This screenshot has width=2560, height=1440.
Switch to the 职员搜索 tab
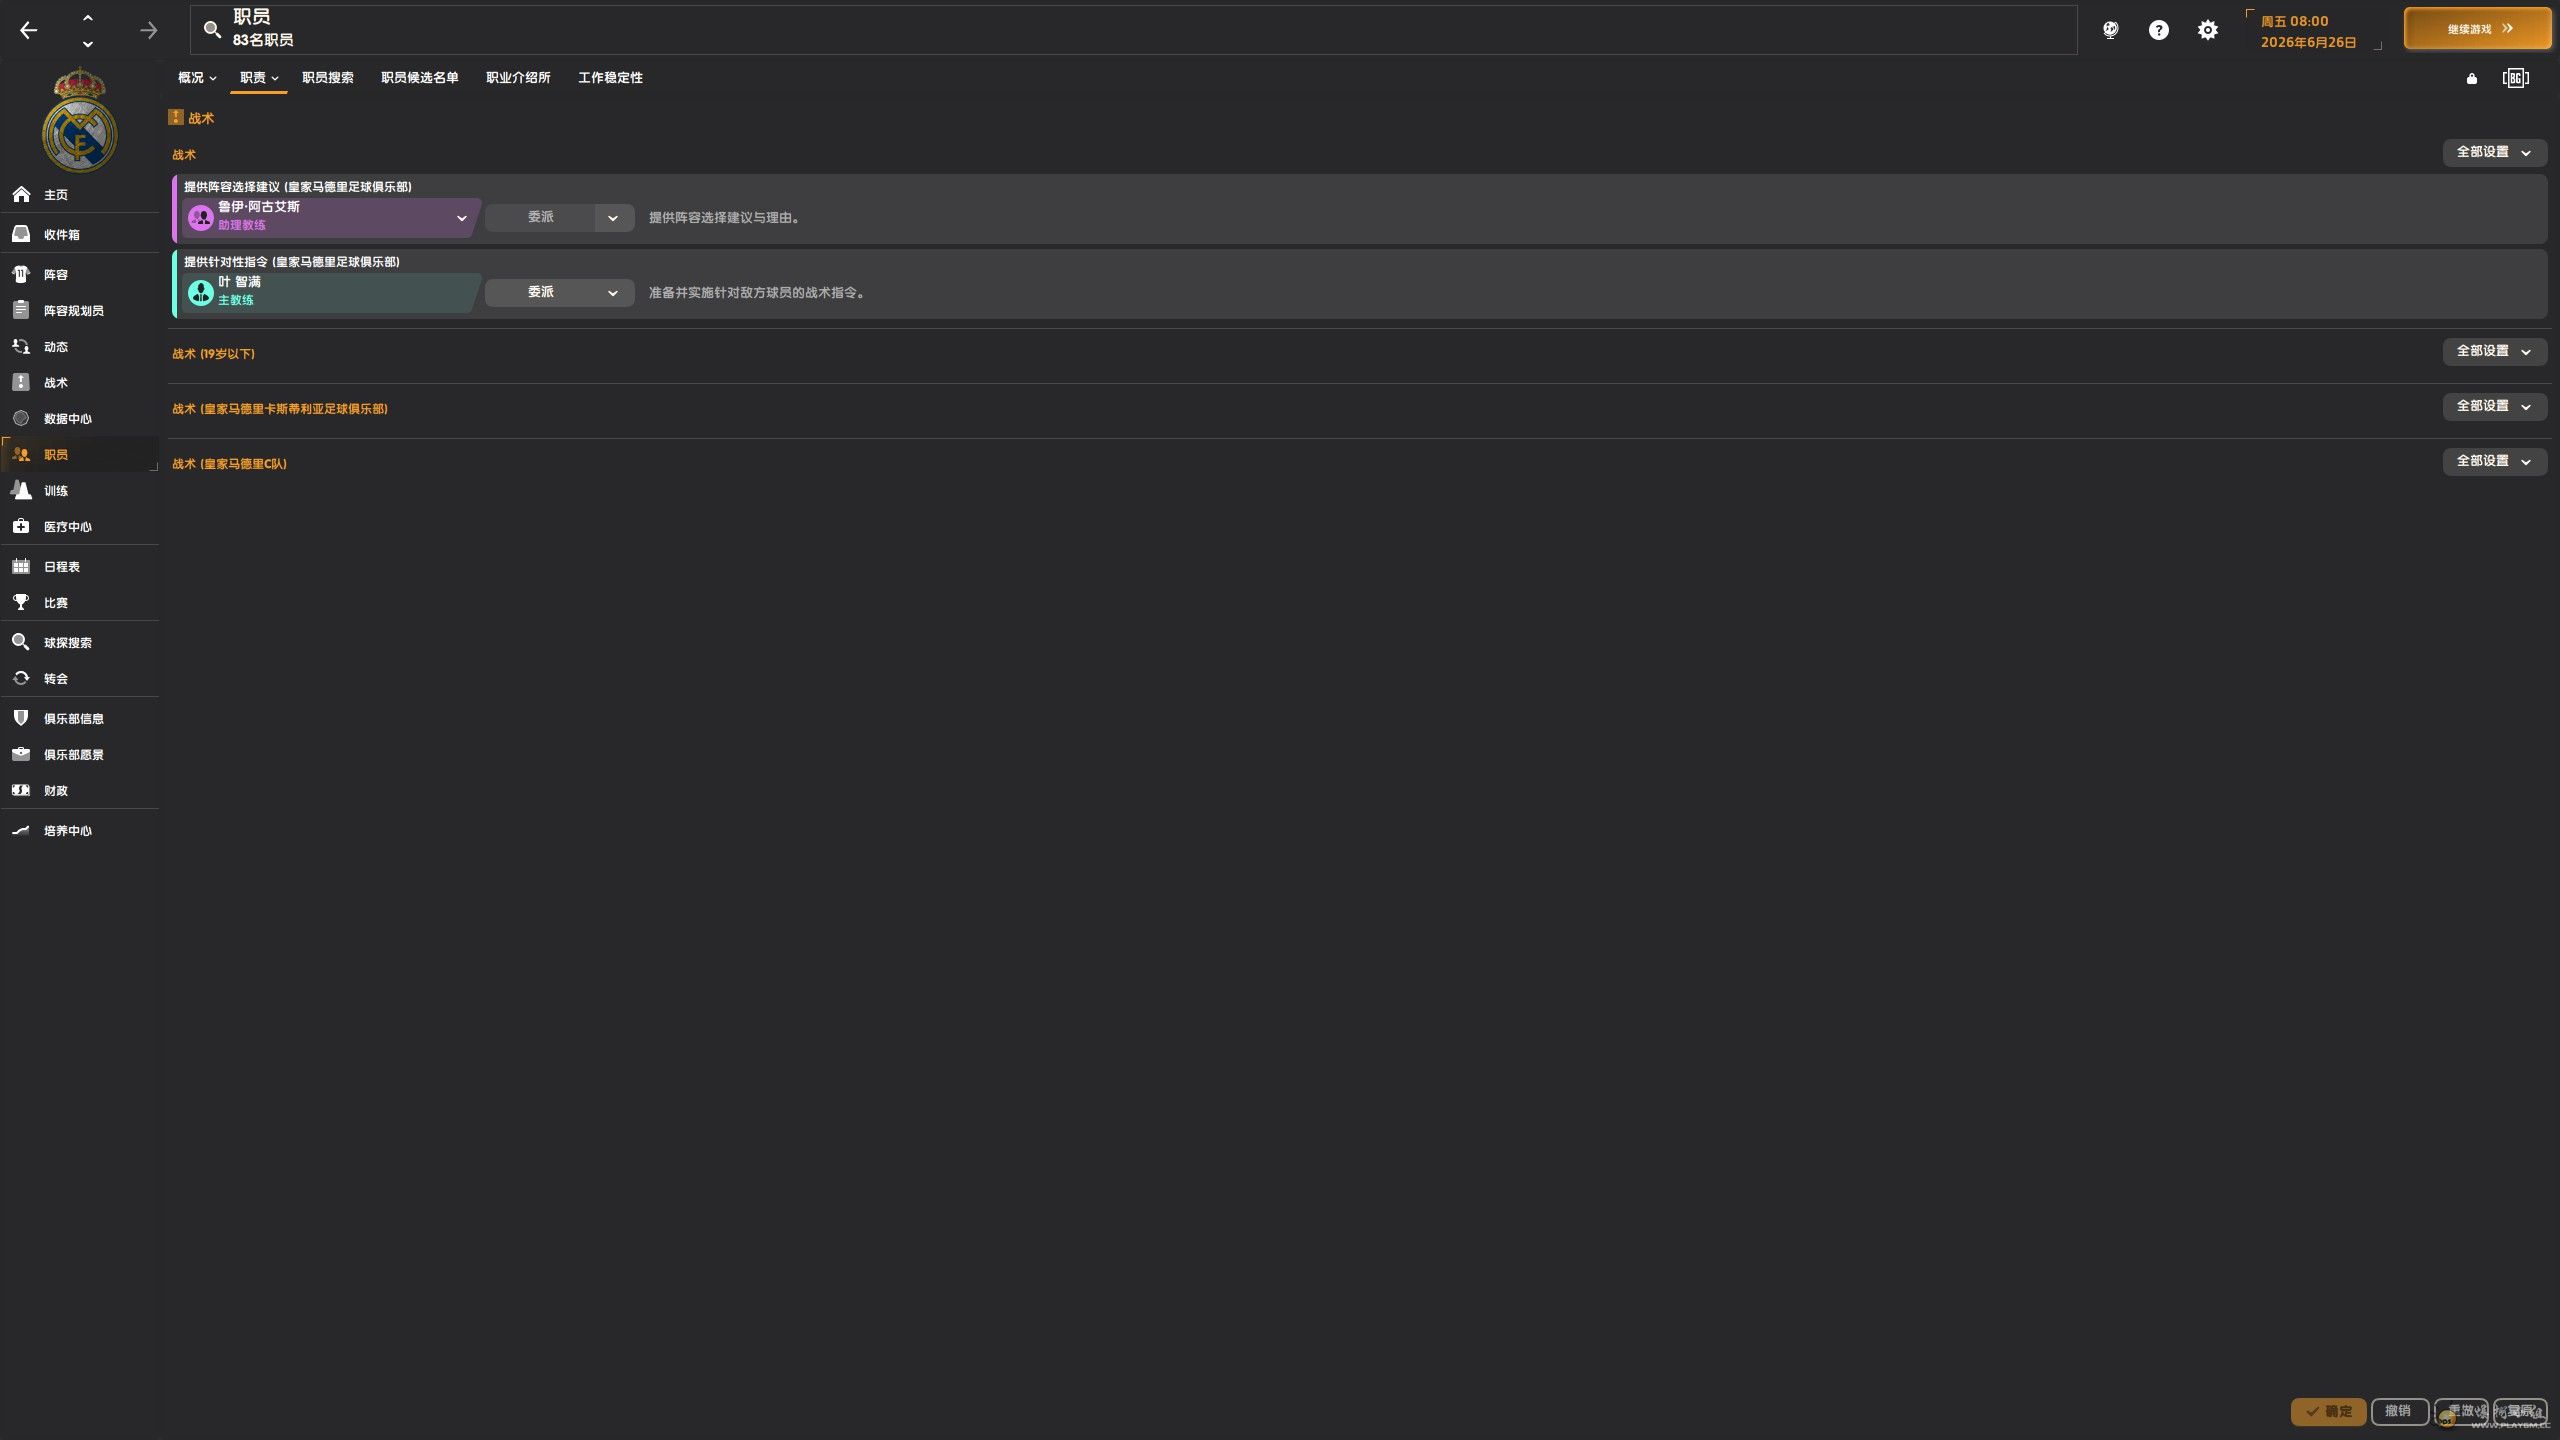[328, 78]
